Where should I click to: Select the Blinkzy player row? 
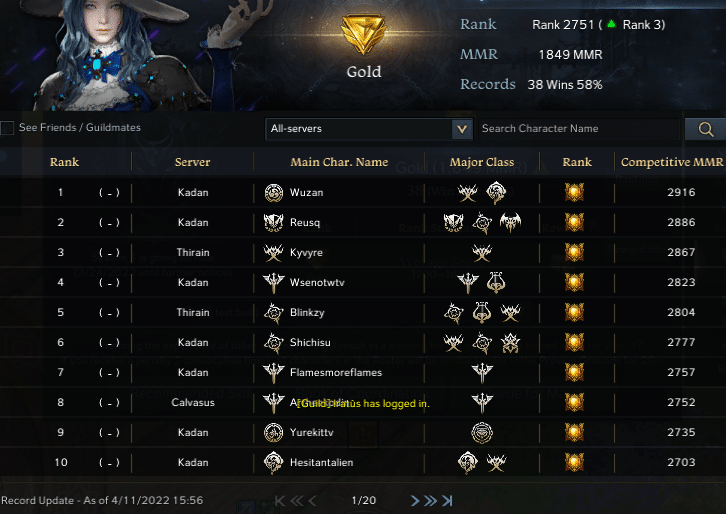363,313
